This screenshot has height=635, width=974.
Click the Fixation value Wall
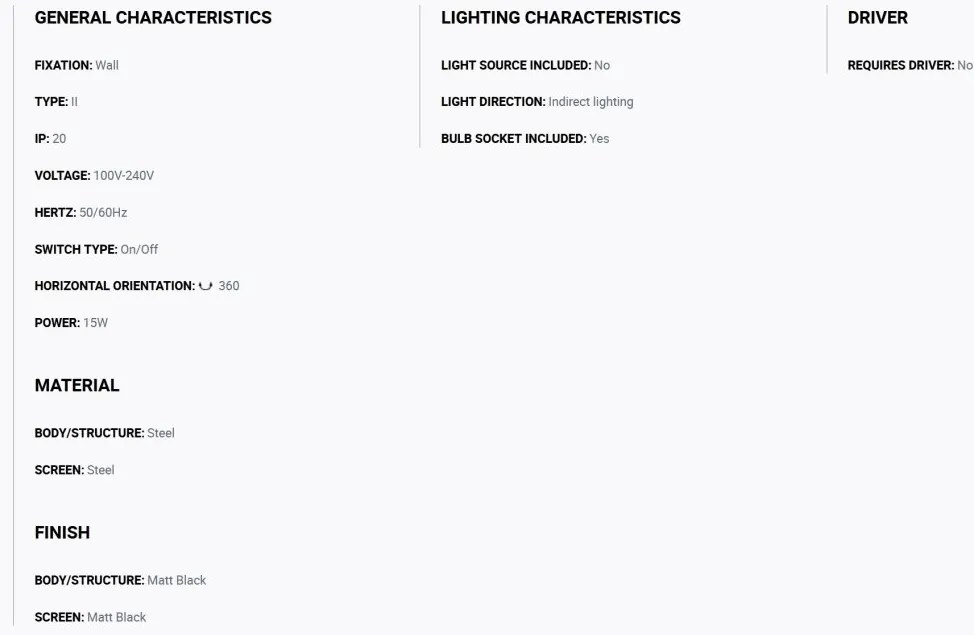[x=107, y=65]
